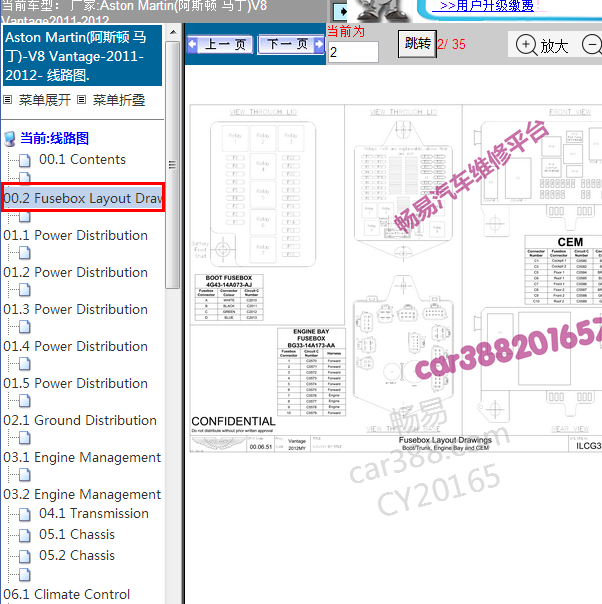This screenshot has height=604, width=602.
Task: Click the page icon beside 00.1 Contents
Action: tap(25, 160)
